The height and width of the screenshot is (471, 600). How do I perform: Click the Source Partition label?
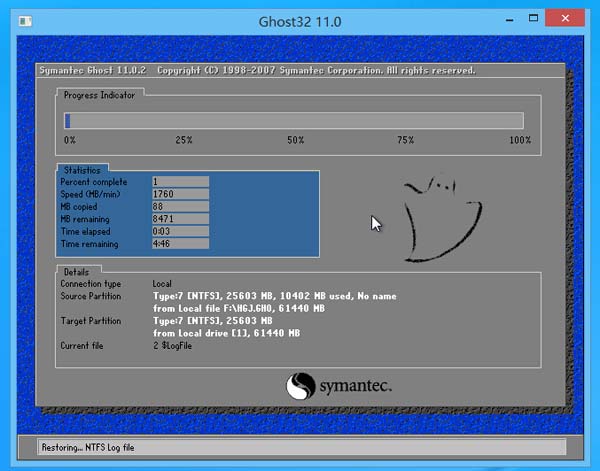(91, 296)
